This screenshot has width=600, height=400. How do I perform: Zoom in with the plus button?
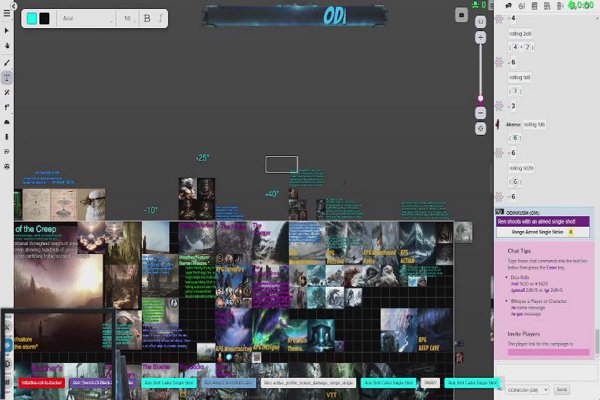(481, 38)
